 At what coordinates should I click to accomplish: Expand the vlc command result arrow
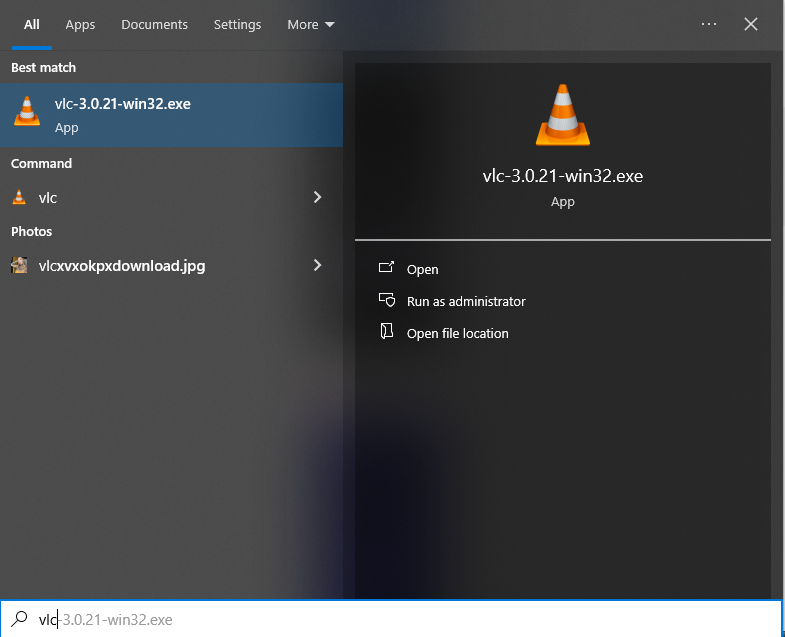(x=317, y=197)
